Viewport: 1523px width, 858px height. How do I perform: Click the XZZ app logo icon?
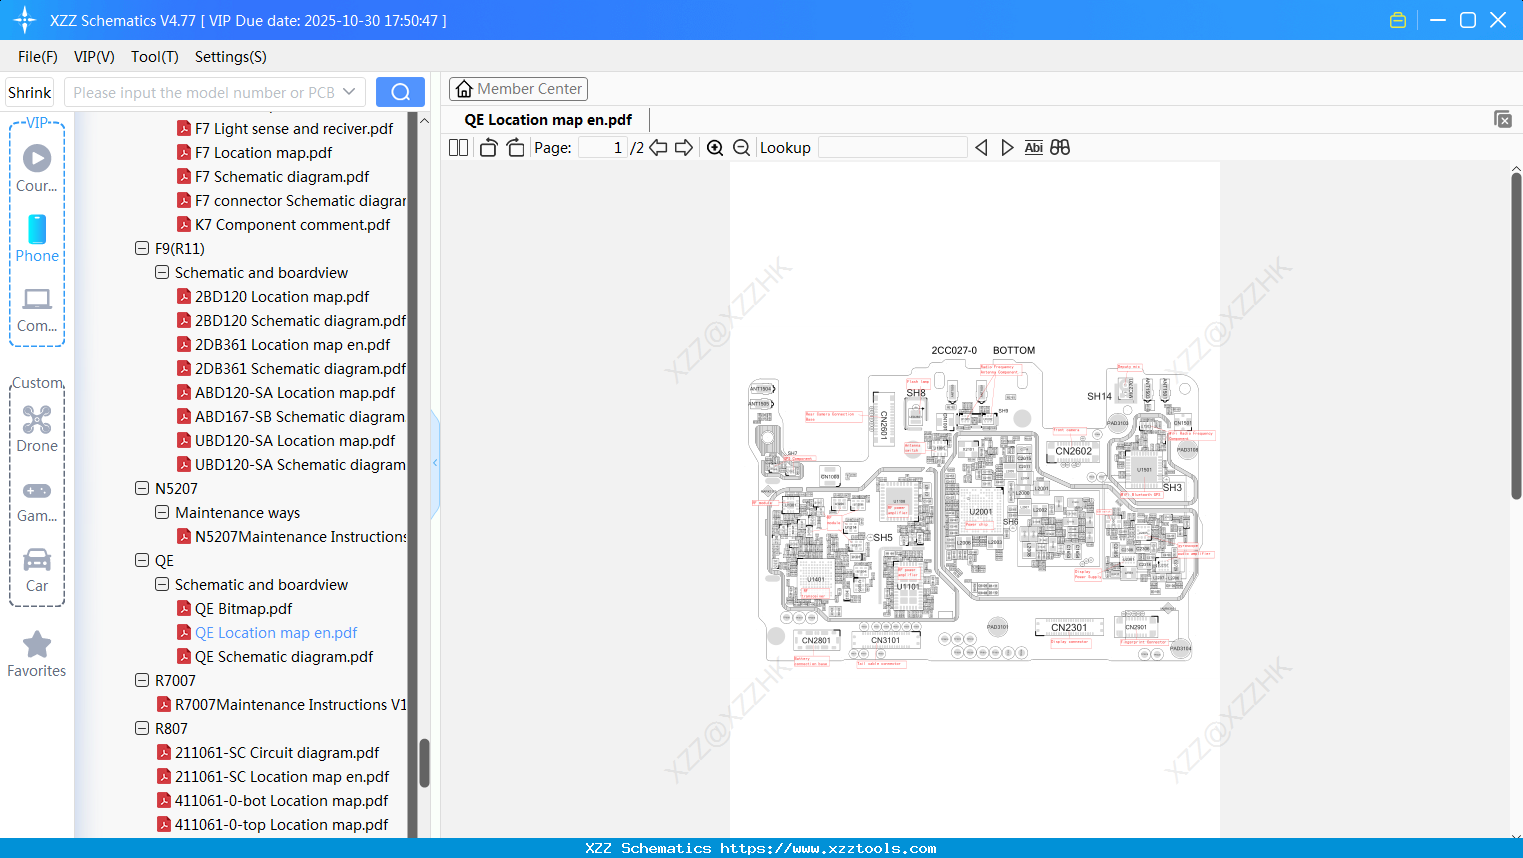pos(25,20)
